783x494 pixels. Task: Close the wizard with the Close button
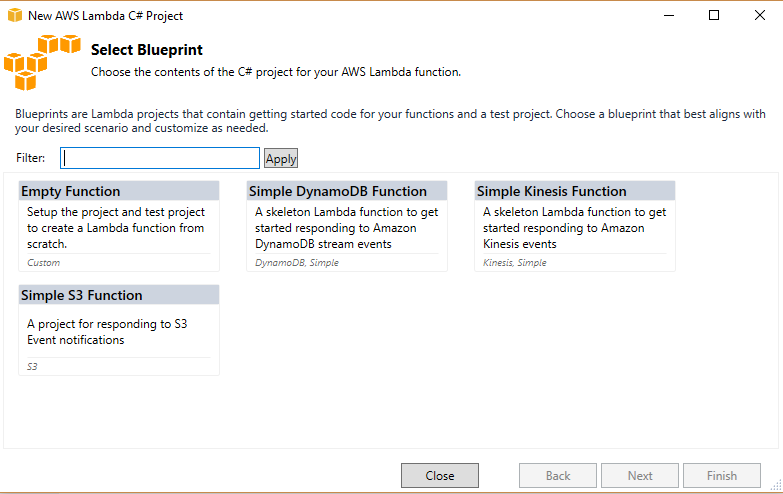tap(440, 476)
